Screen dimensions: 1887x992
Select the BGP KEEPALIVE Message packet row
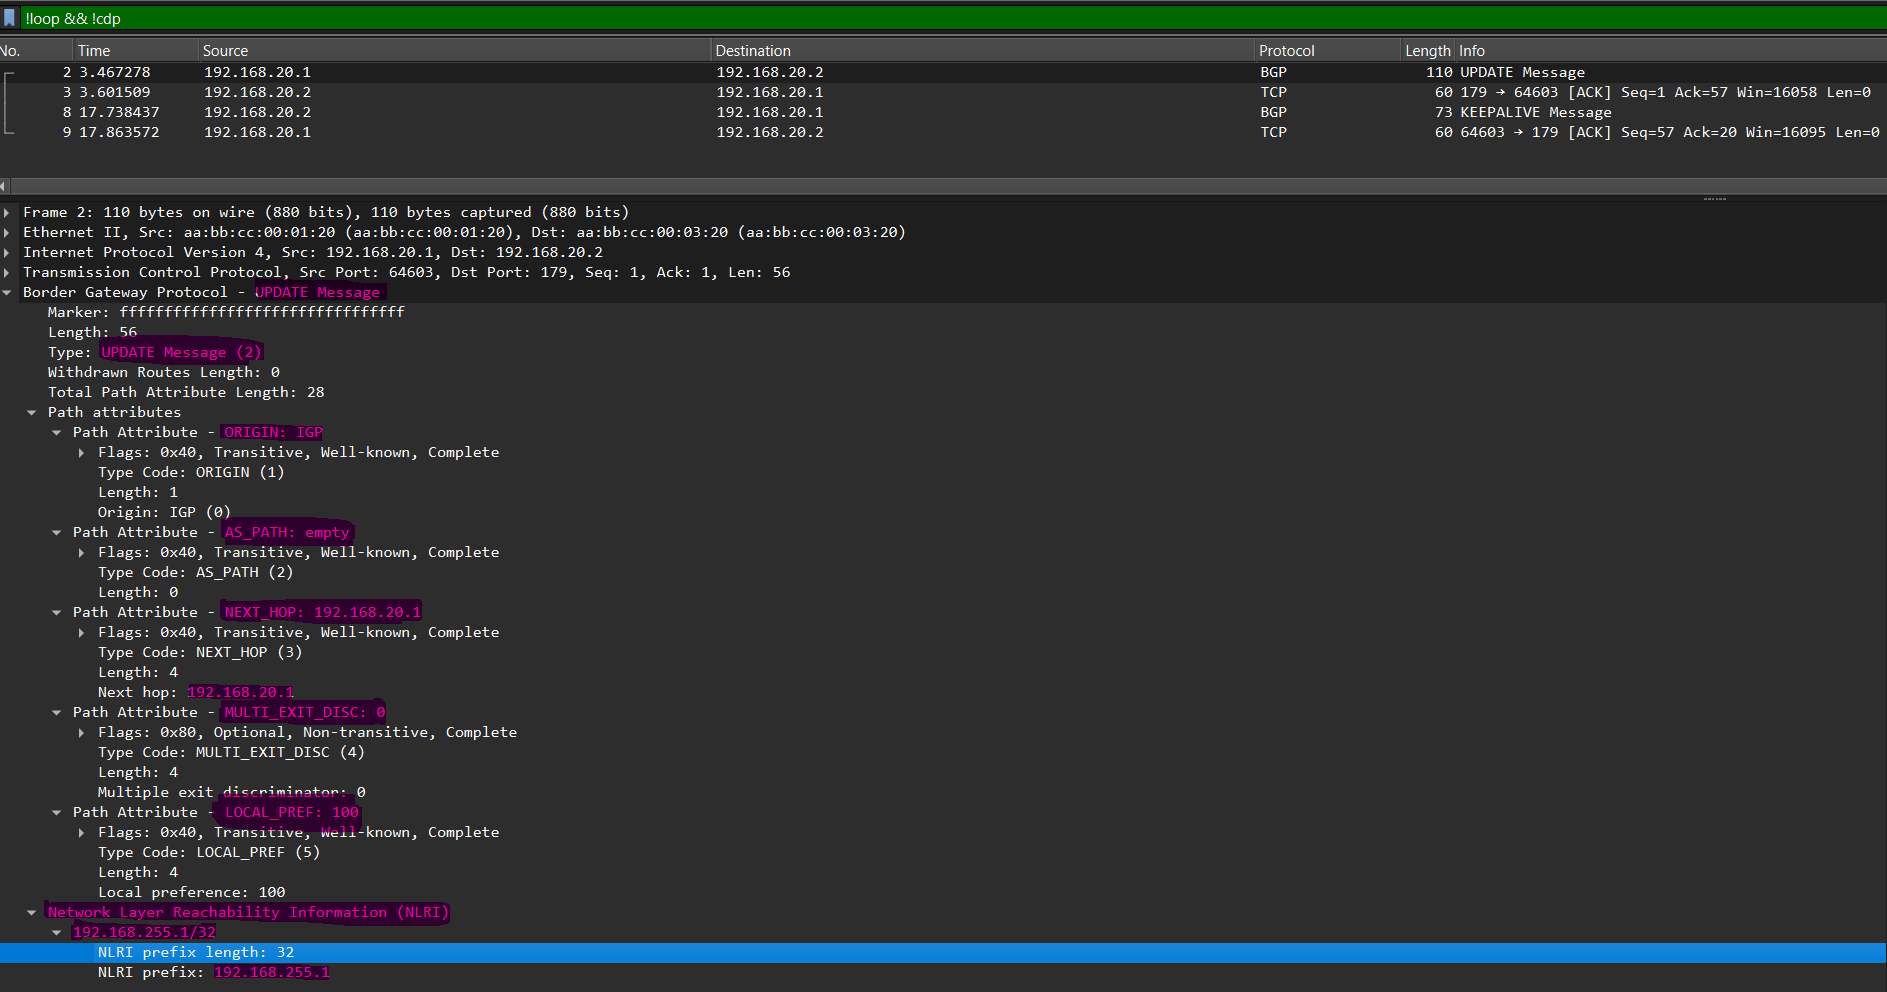tap(900, 112)
